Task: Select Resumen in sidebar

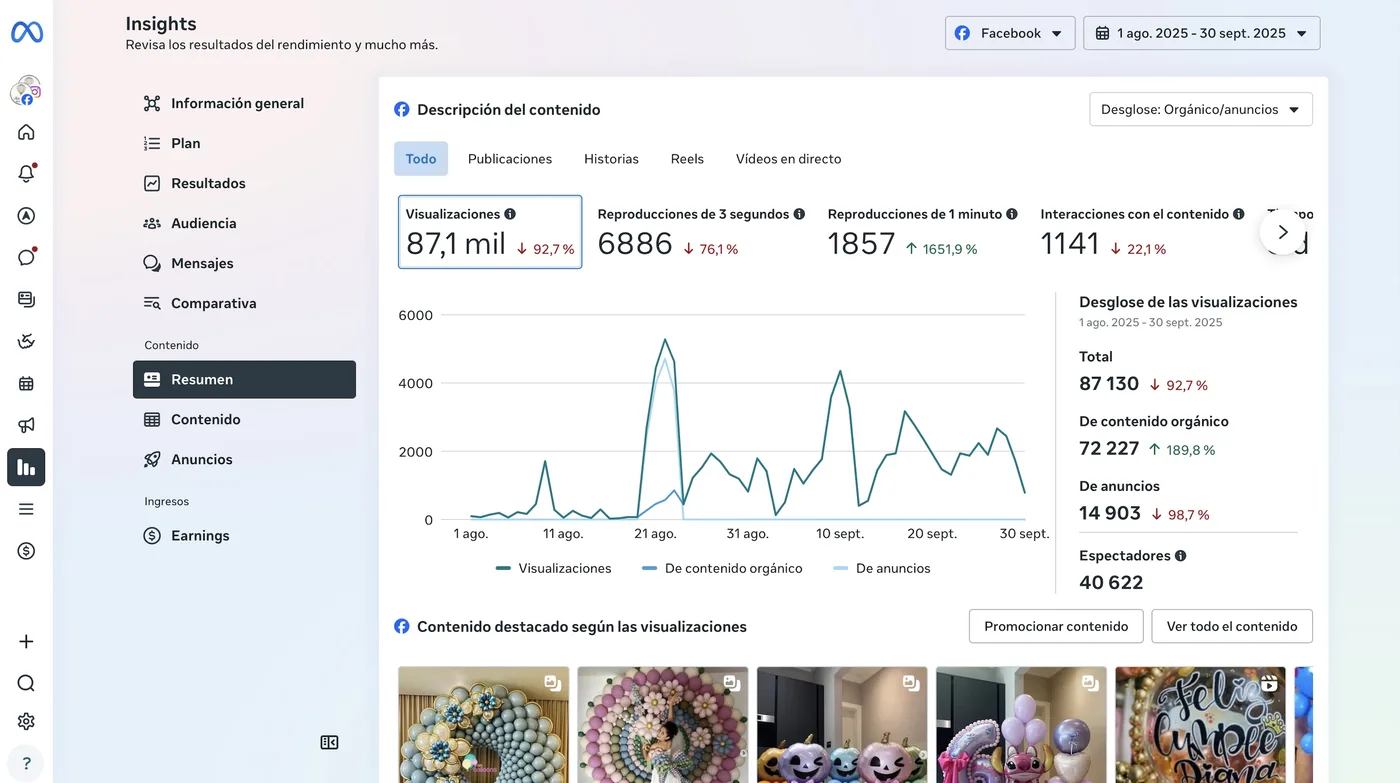Action: (x=244, y=380)
